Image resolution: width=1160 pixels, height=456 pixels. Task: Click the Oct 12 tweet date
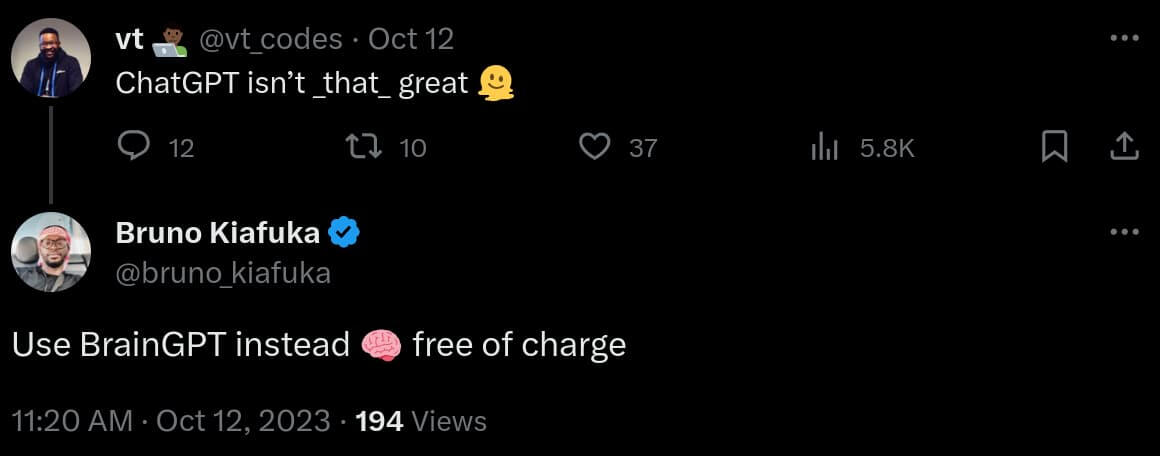[411, 39]
